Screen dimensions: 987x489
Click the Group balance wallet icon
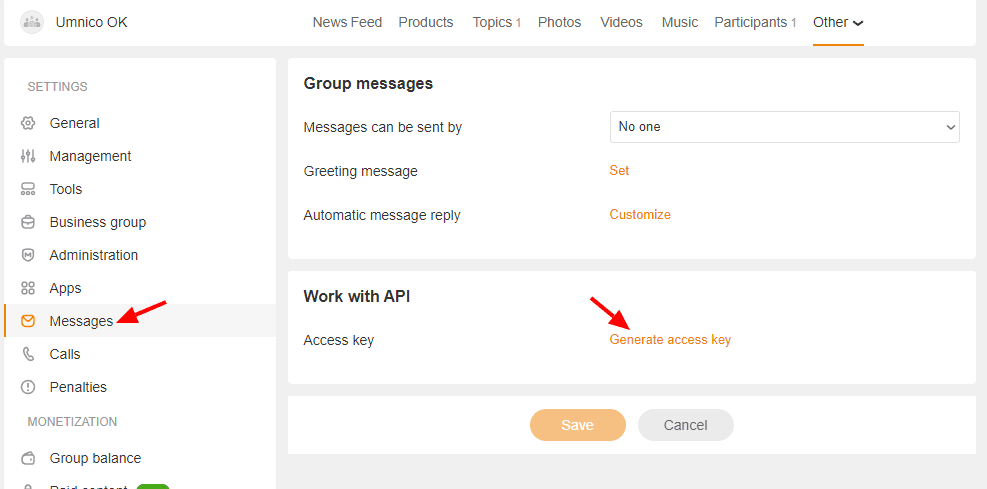click(x=28, y=458)
